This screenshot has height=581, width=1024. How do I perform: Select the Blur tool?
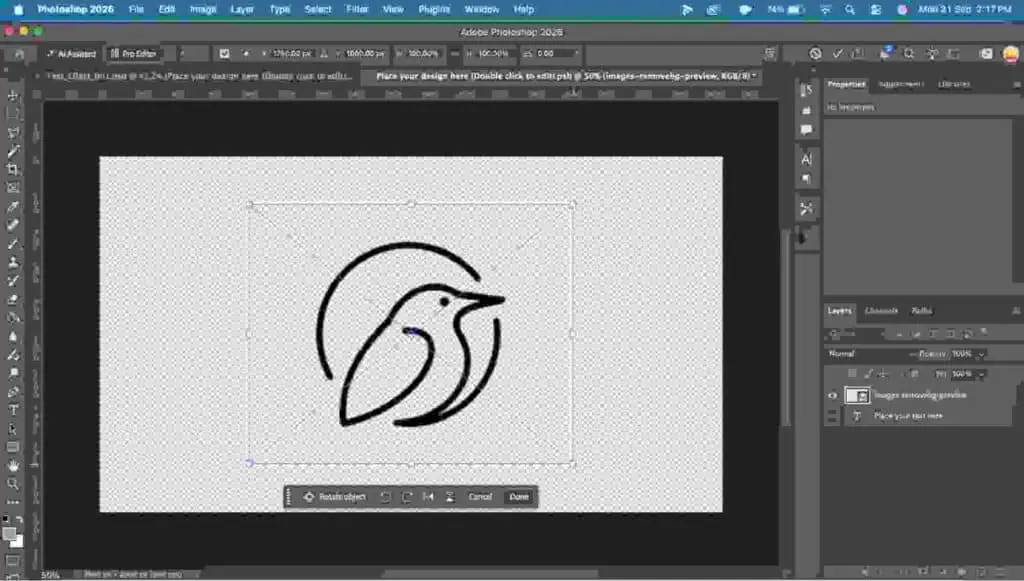point(12,337)
